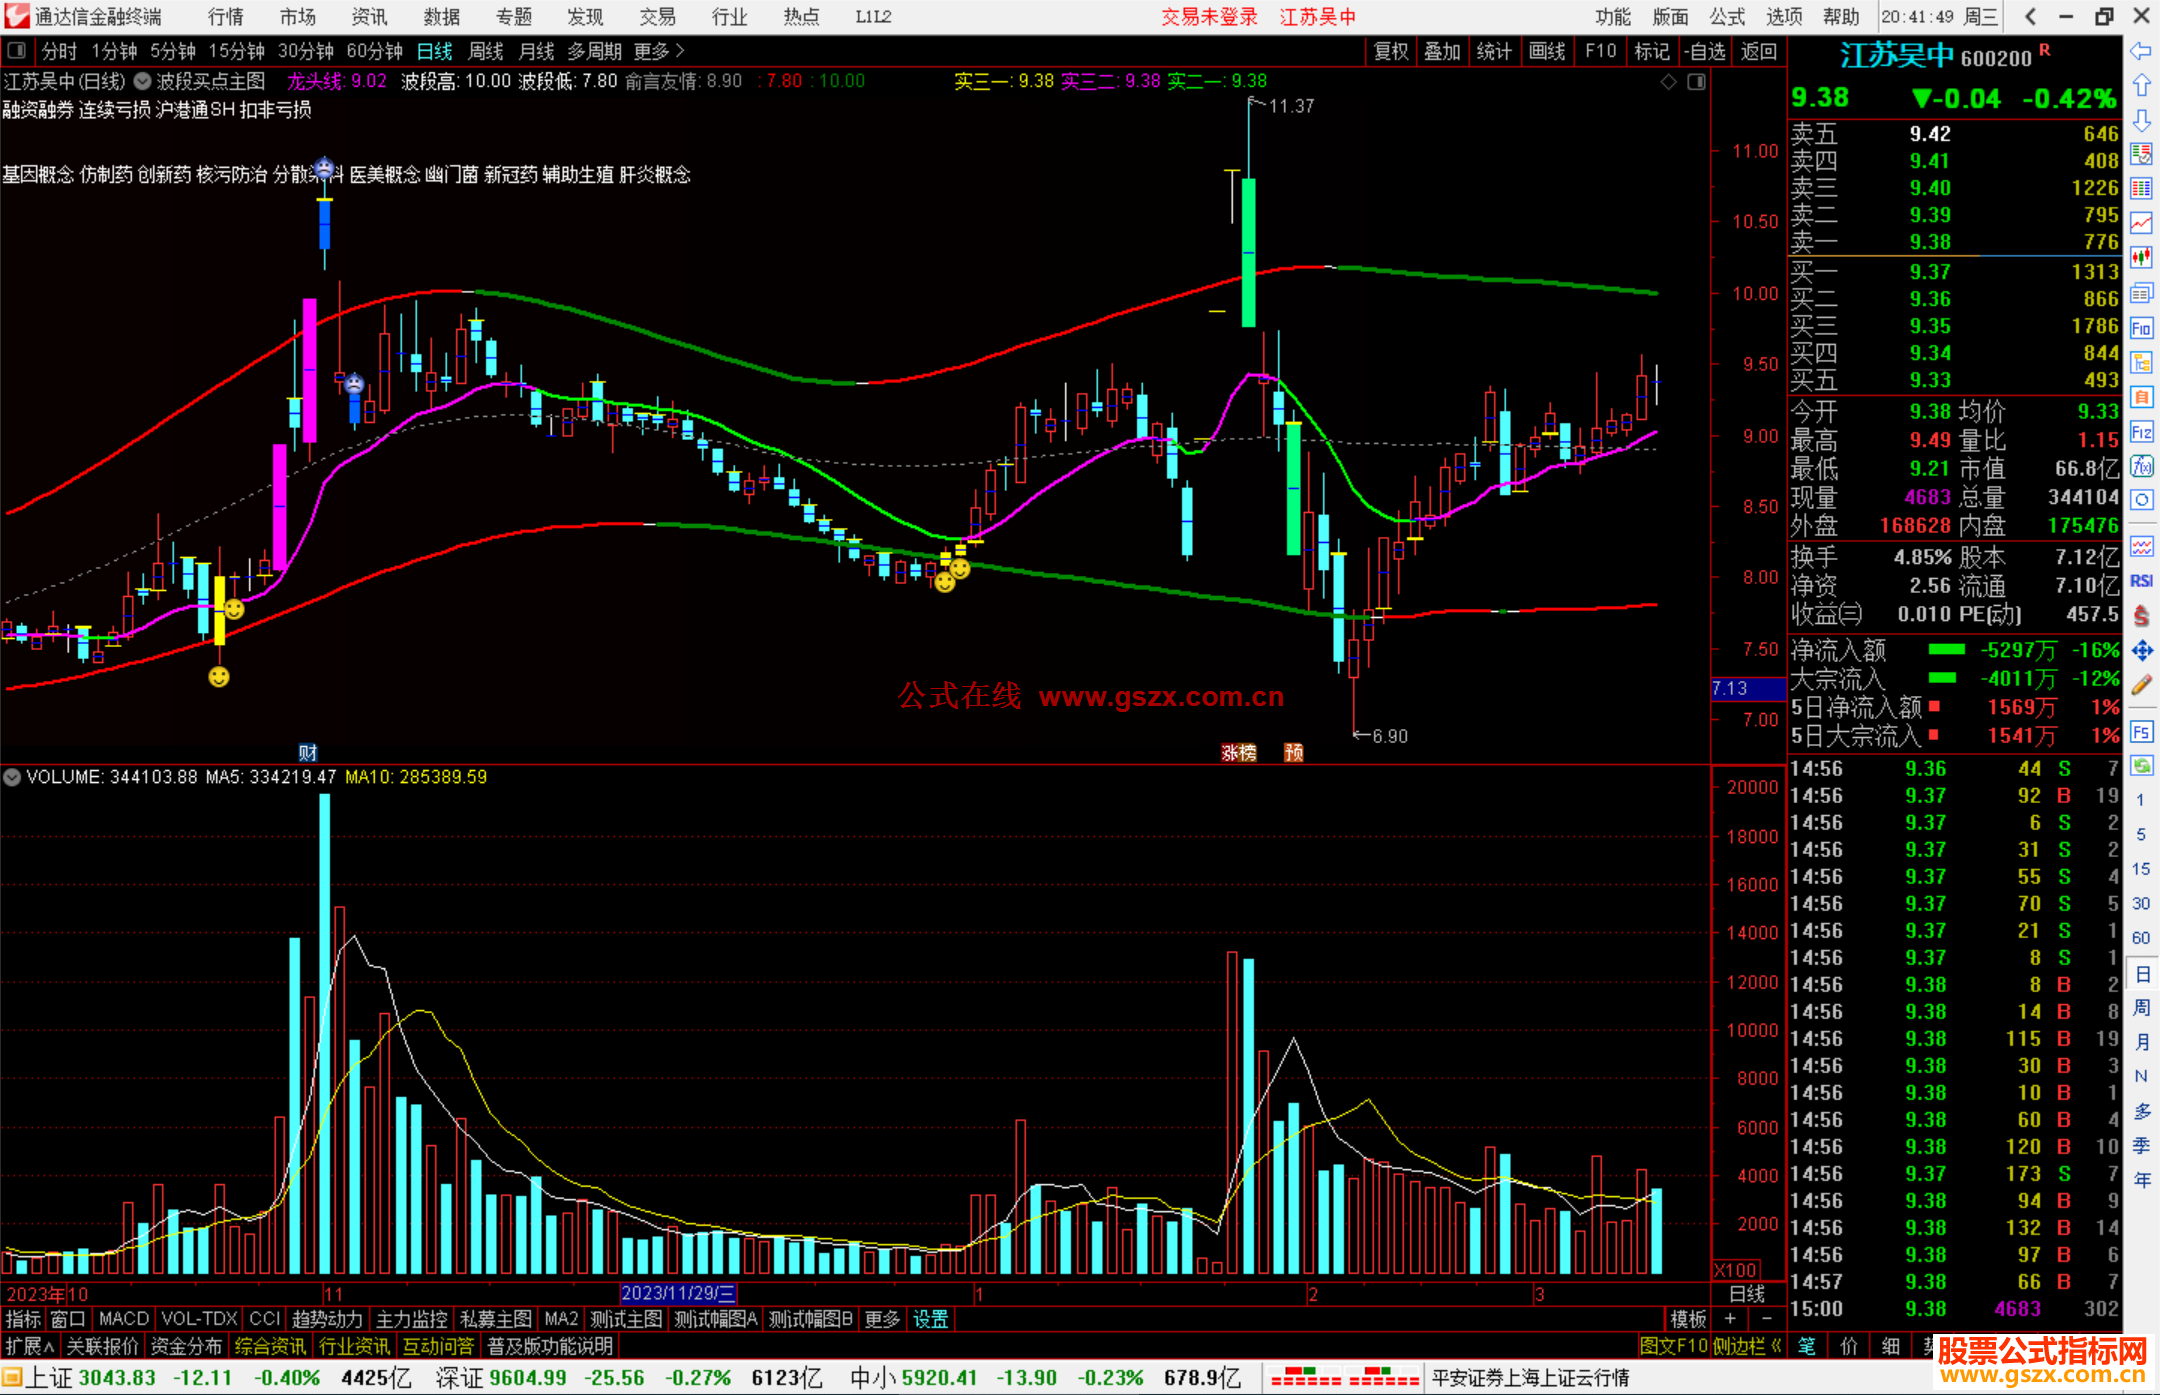Click the 复权 button
Screen dimensions: 2160x1395
pyautogui.click(x=1390, y=51)
